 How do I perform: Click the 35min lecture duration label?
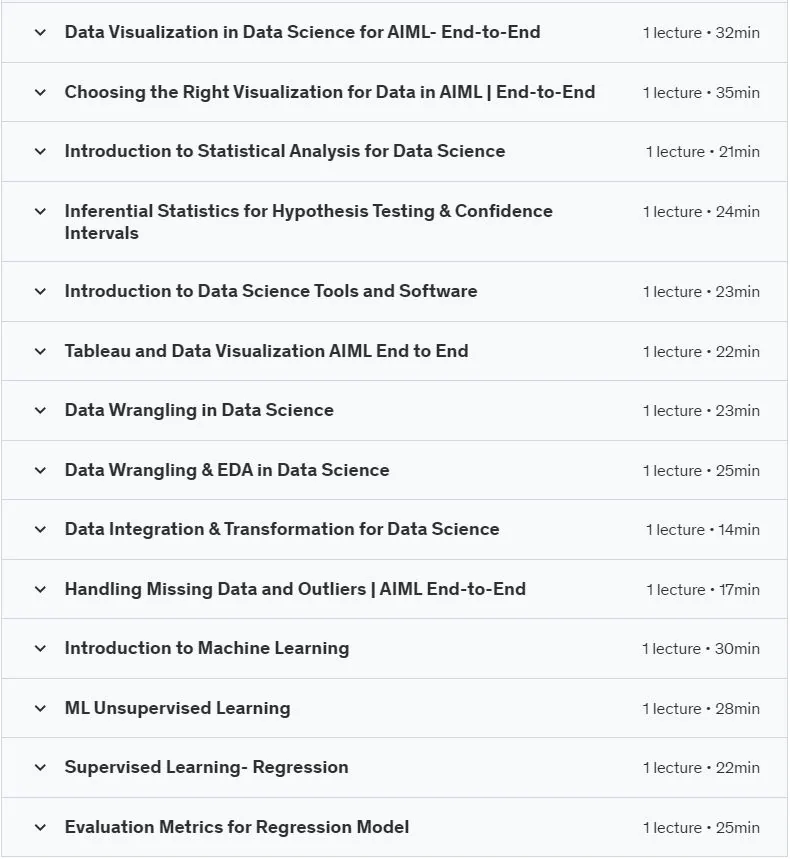point(737,93)
